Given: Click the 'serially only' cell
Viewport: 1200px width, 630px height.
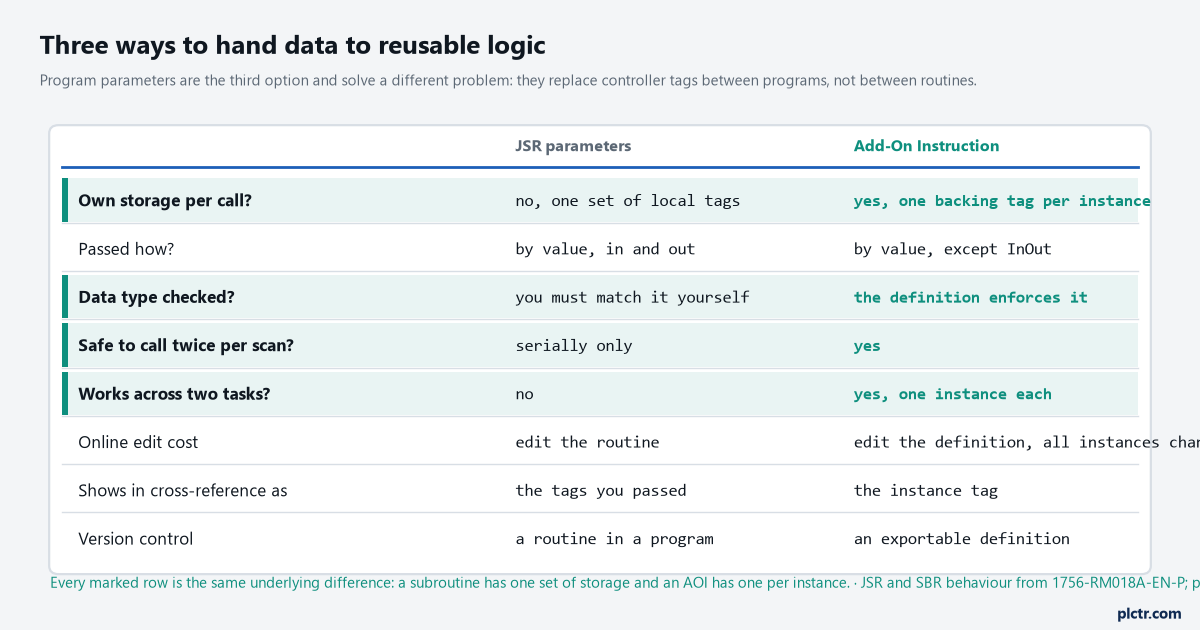Looking at the screenshot, I should (574, 345).
